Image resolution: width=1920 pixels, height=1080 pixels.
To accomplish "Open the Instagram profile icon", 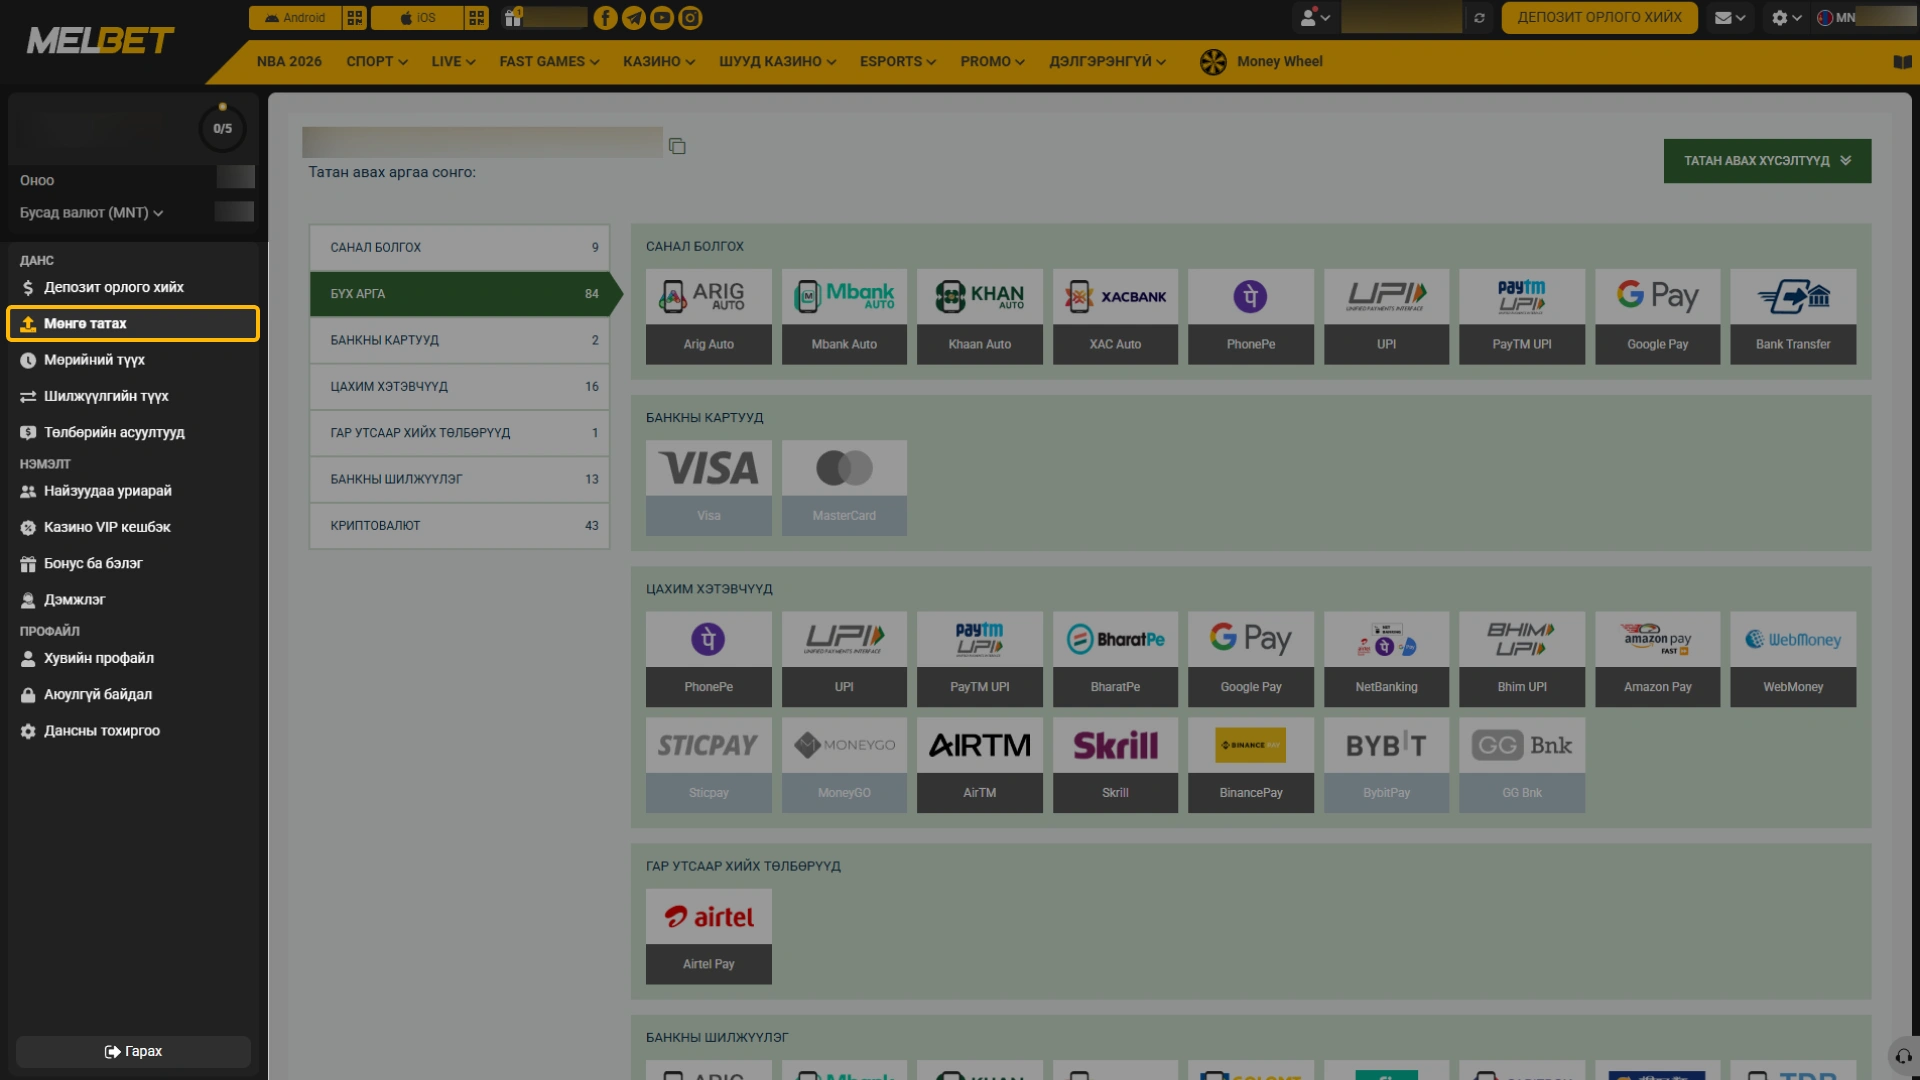I will coord(690,18).
